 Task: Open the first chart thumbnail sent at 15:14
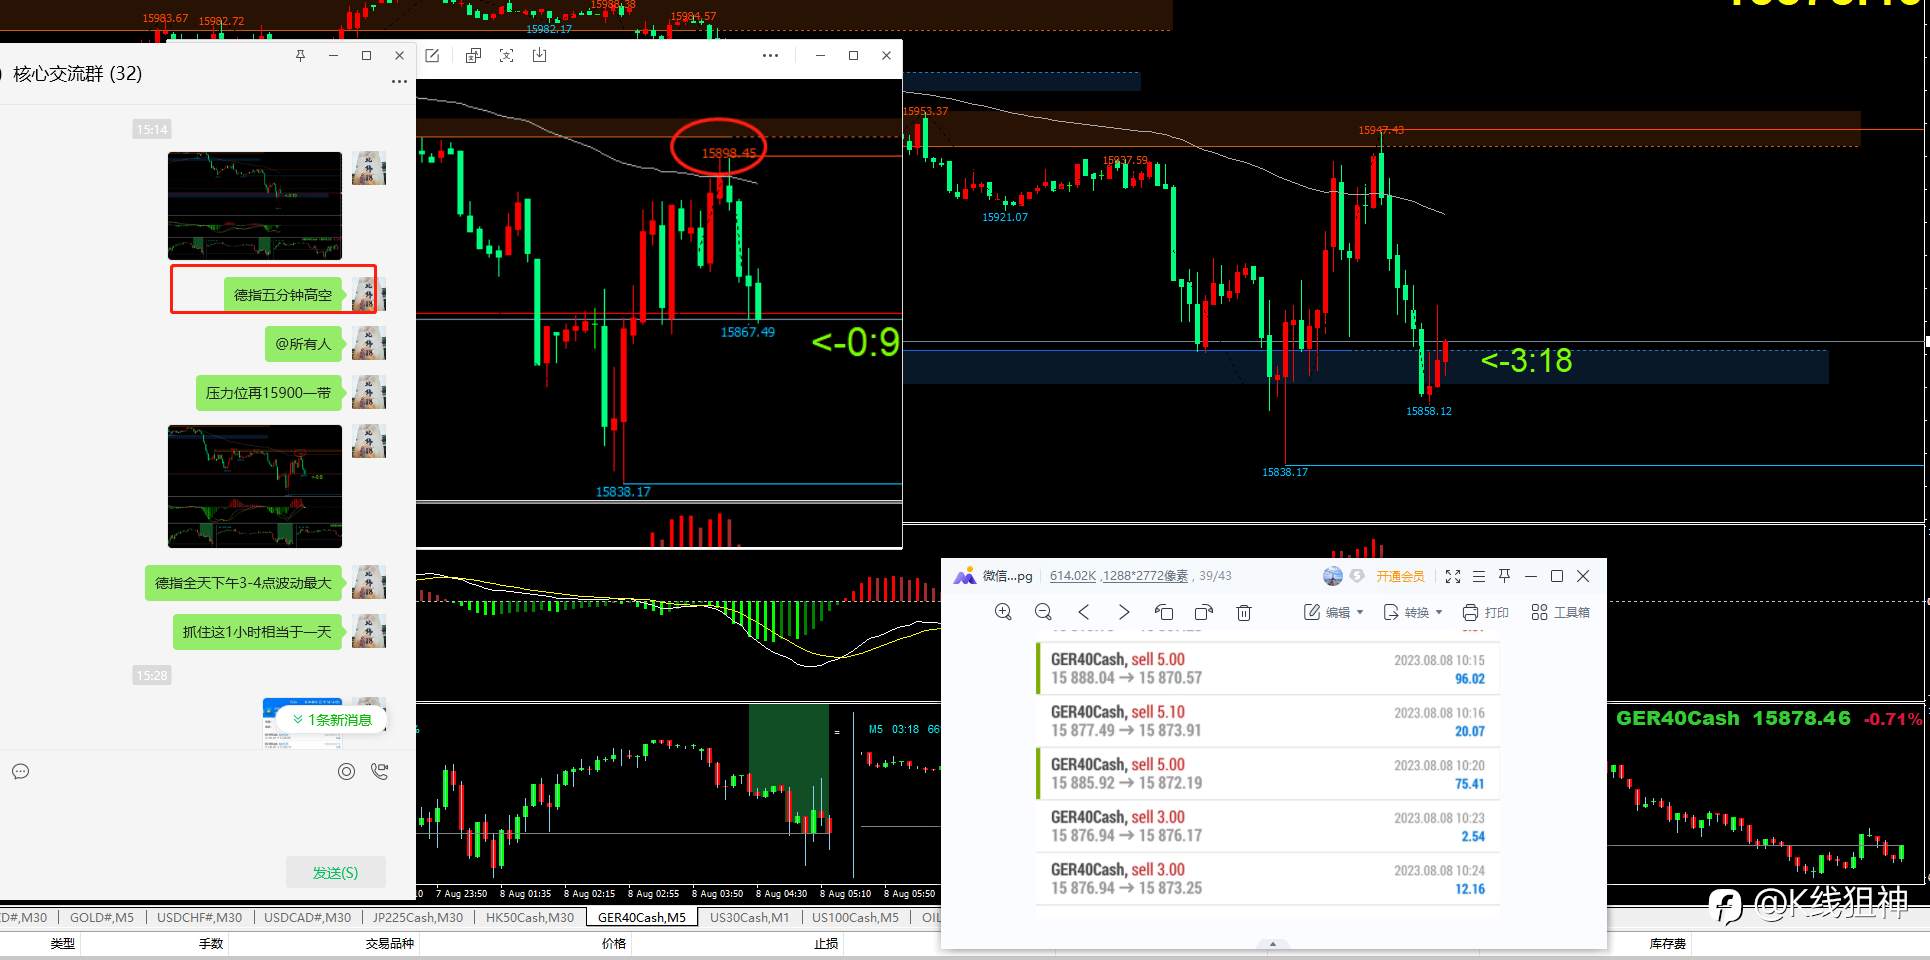255,206
